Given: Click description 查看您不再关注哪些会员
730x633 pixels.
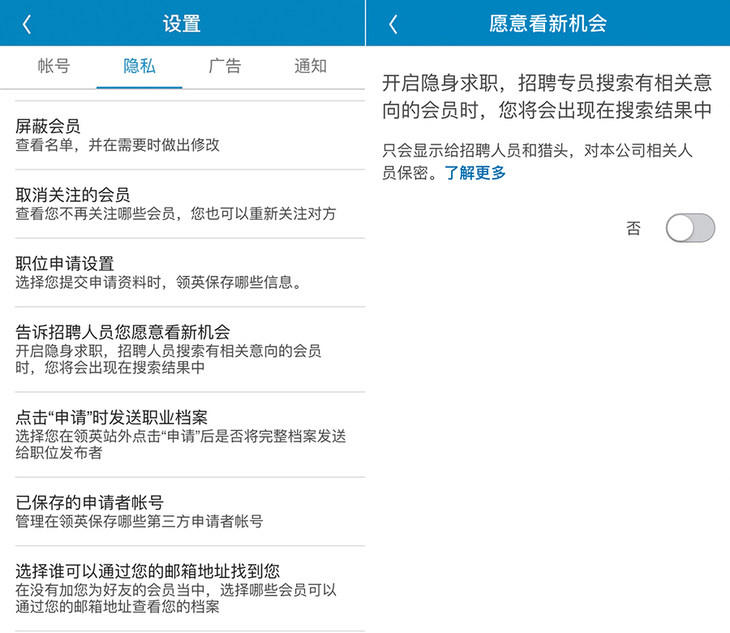Looking at the screenshot, I should (95, 214).
